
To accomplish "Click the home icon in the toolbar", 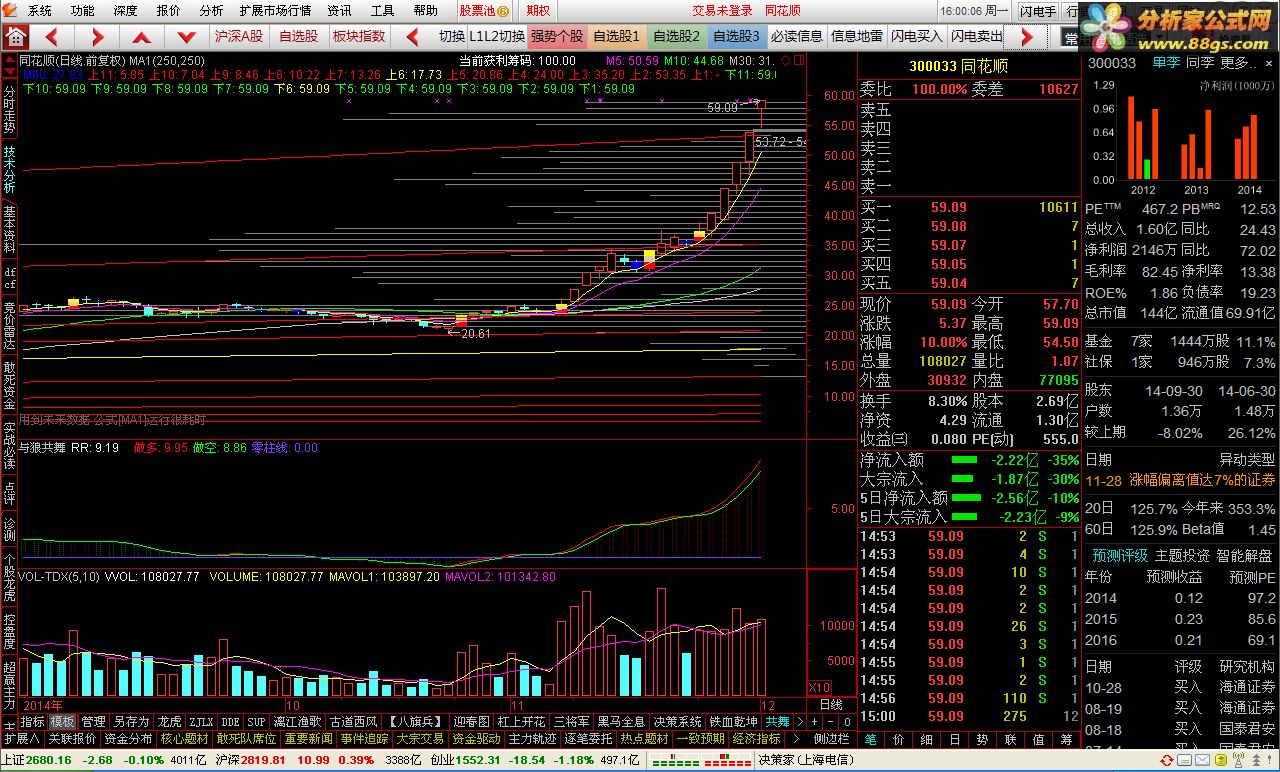I will pos(16,37).
